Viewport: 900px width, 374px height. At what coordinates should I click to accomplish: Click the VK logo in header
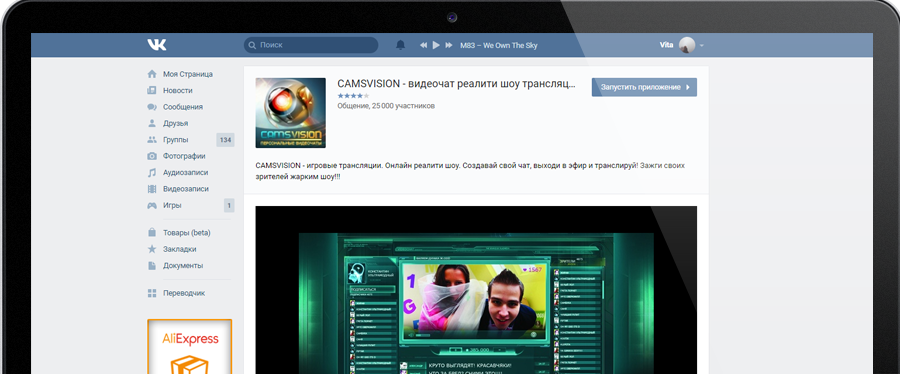157,45
